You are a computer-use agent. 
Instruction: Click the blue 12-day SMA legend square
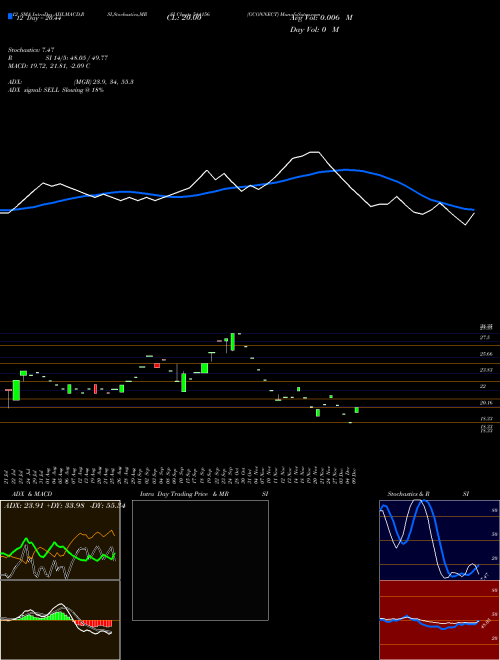10,16
